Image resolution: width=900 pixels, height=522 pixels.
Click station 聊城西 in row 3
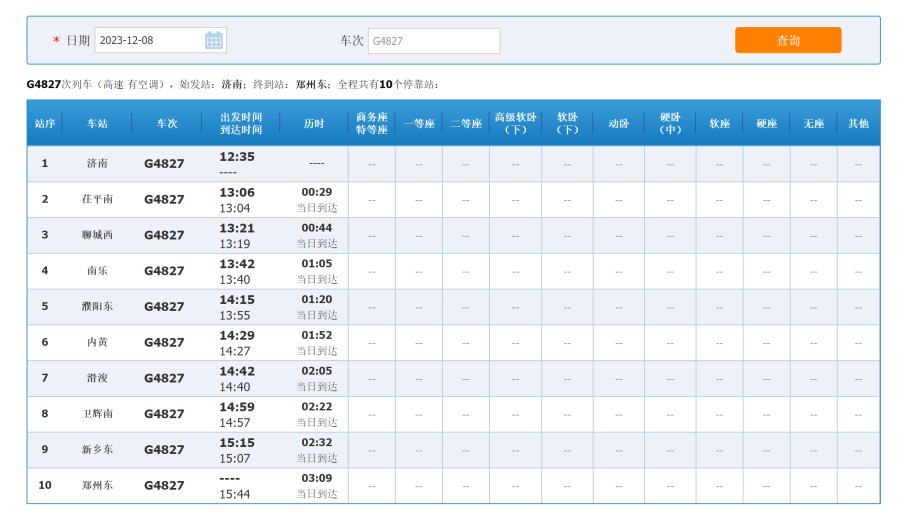pos(97,235)
